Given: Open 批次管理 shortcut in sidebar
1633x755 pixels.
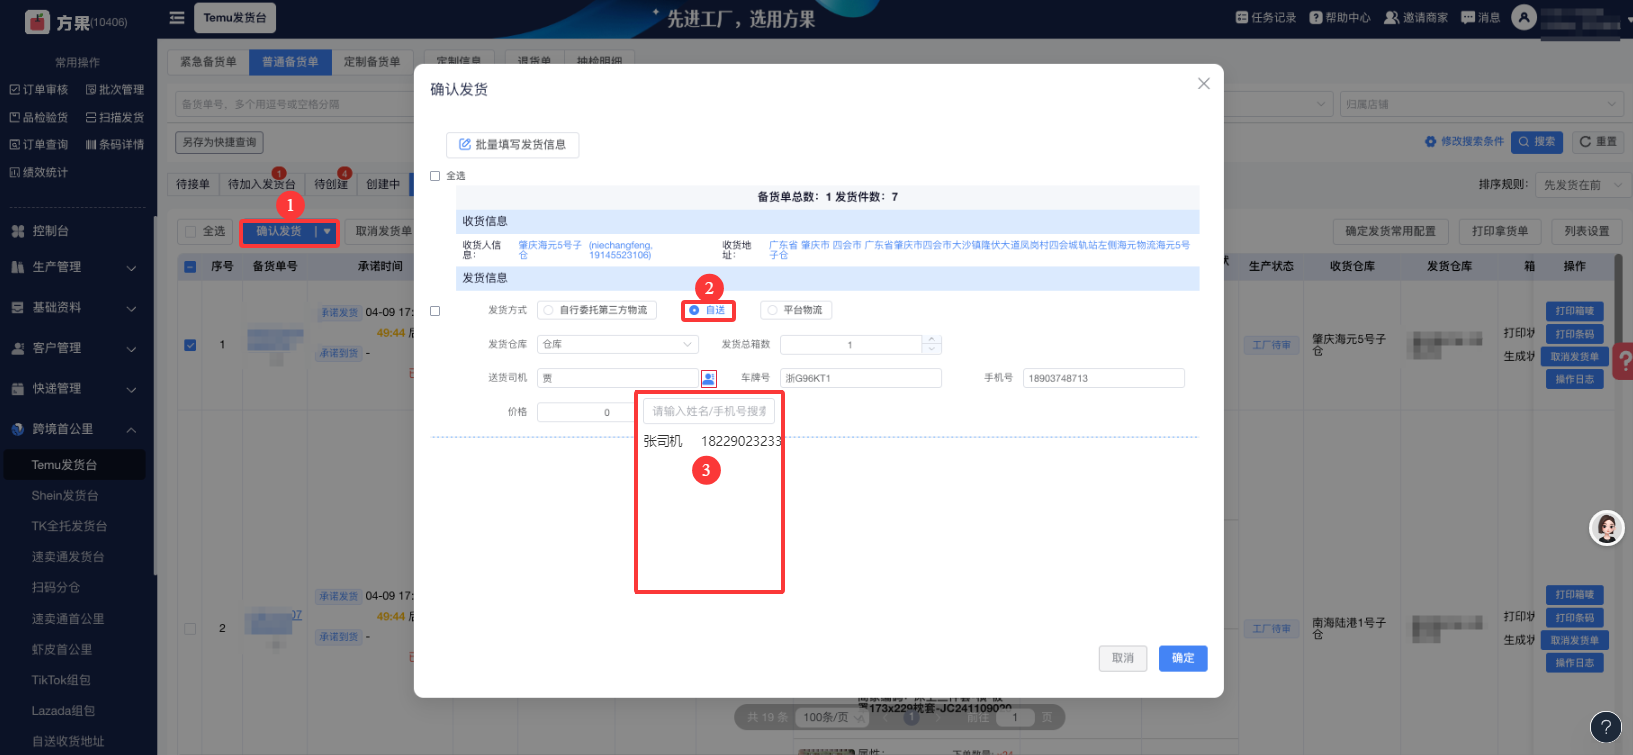Looking at the screenshot, I should coord(115,90).
